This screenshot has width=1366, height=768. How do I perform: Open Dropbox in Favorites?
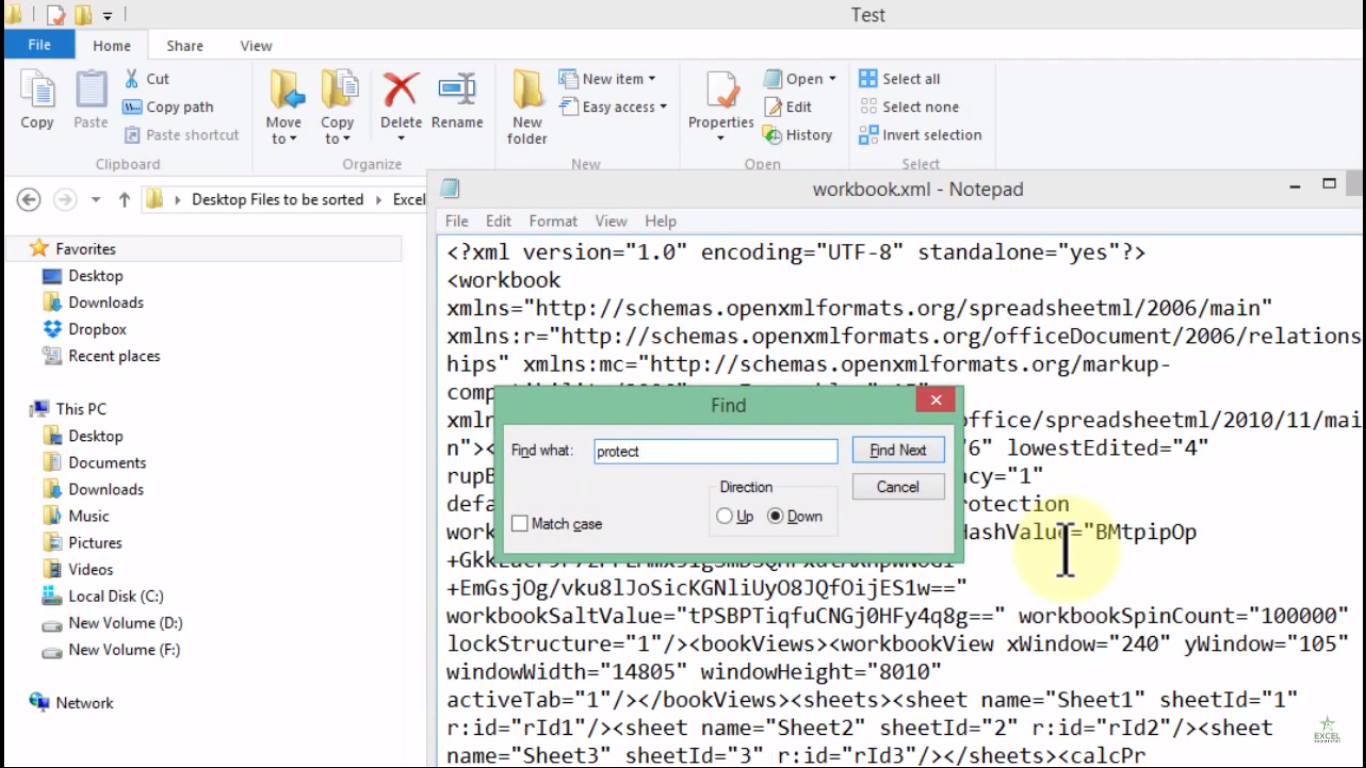point(85,329)
